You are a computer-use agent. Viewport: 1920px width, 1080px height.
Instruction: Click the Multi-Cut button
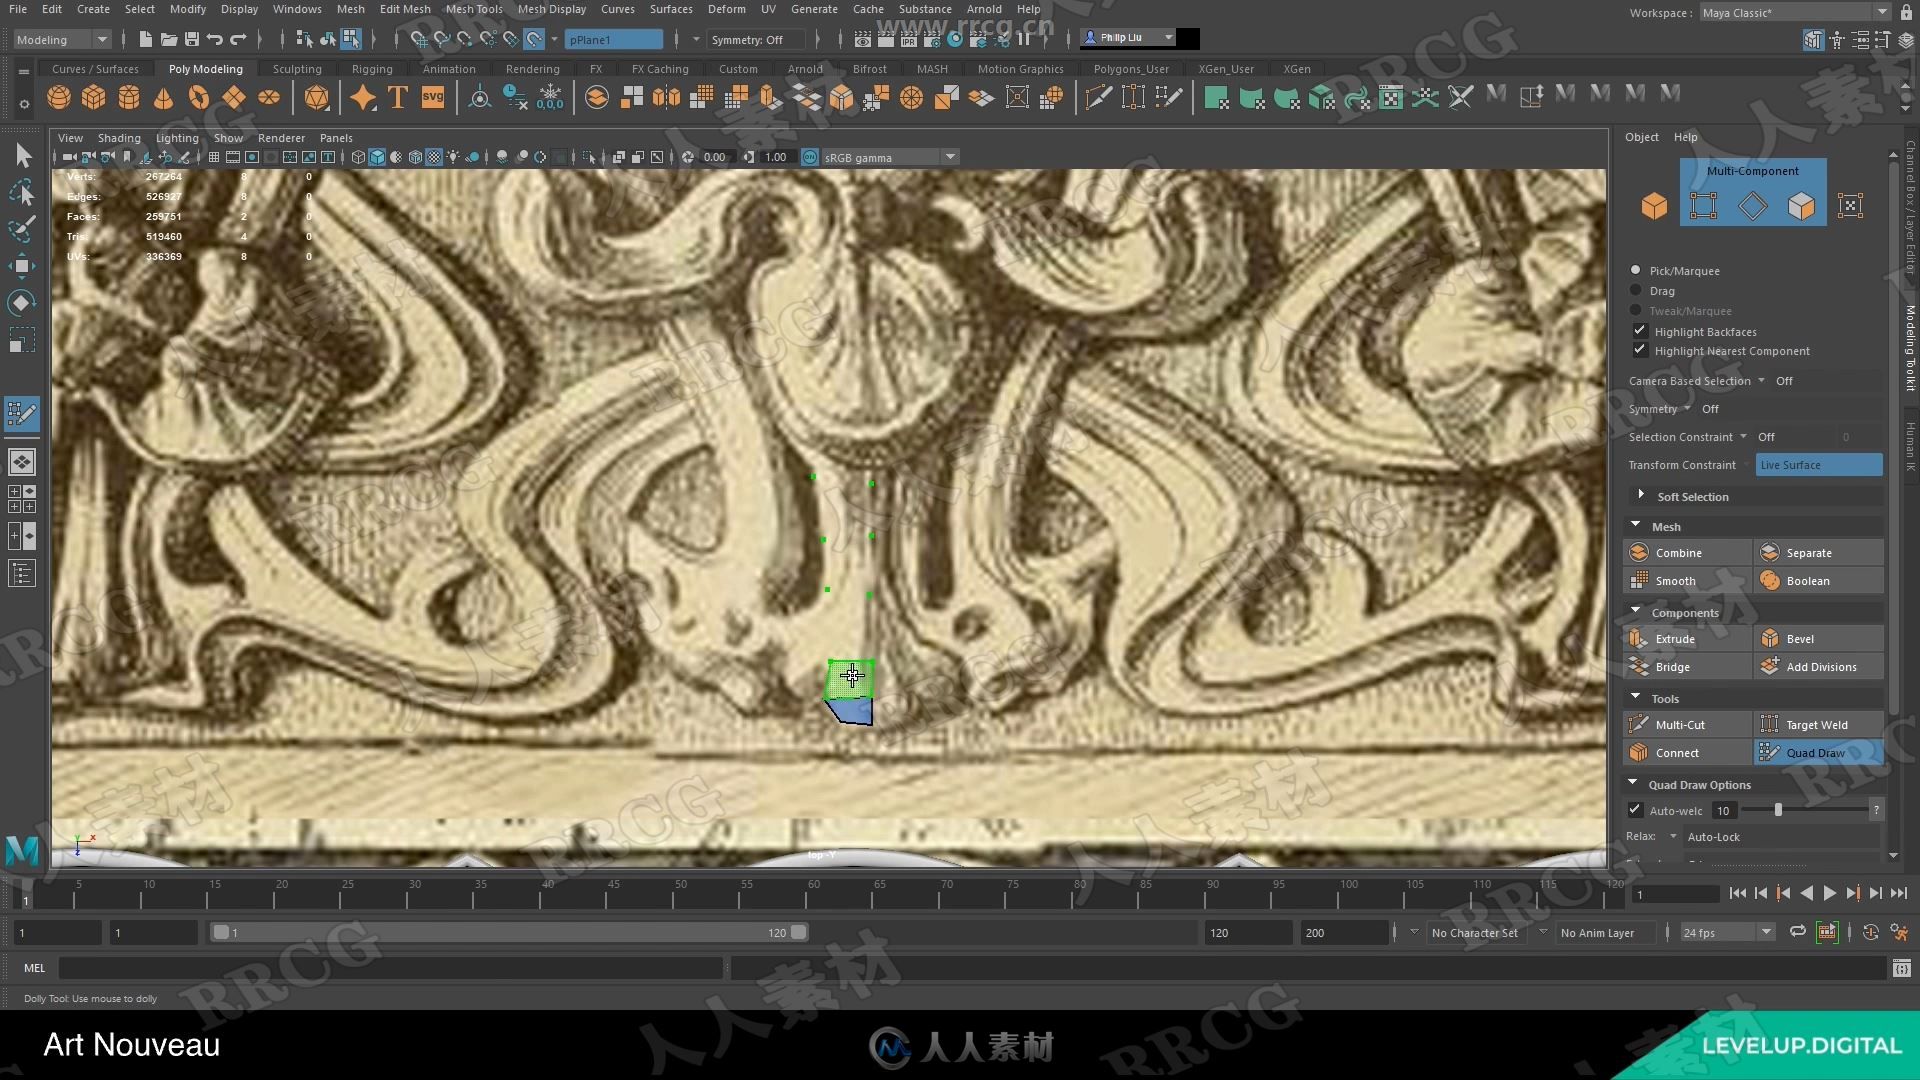tap(1687, 724)
